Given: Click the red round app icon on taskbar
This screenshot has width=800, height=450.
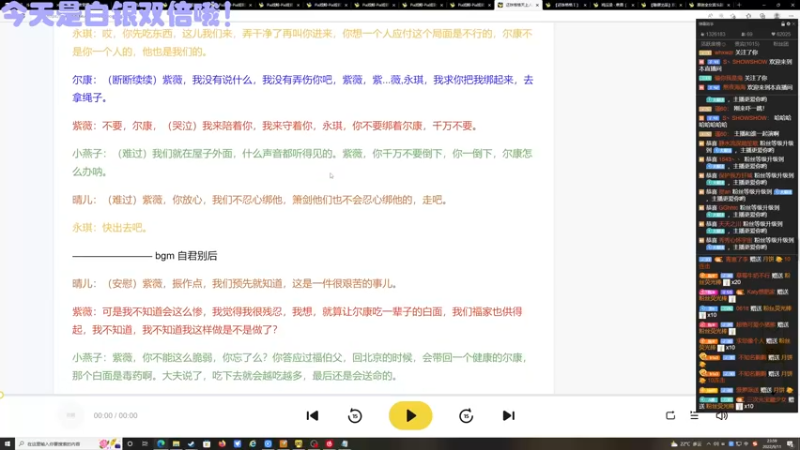Looking at the screenshot, I should [329, 444].
